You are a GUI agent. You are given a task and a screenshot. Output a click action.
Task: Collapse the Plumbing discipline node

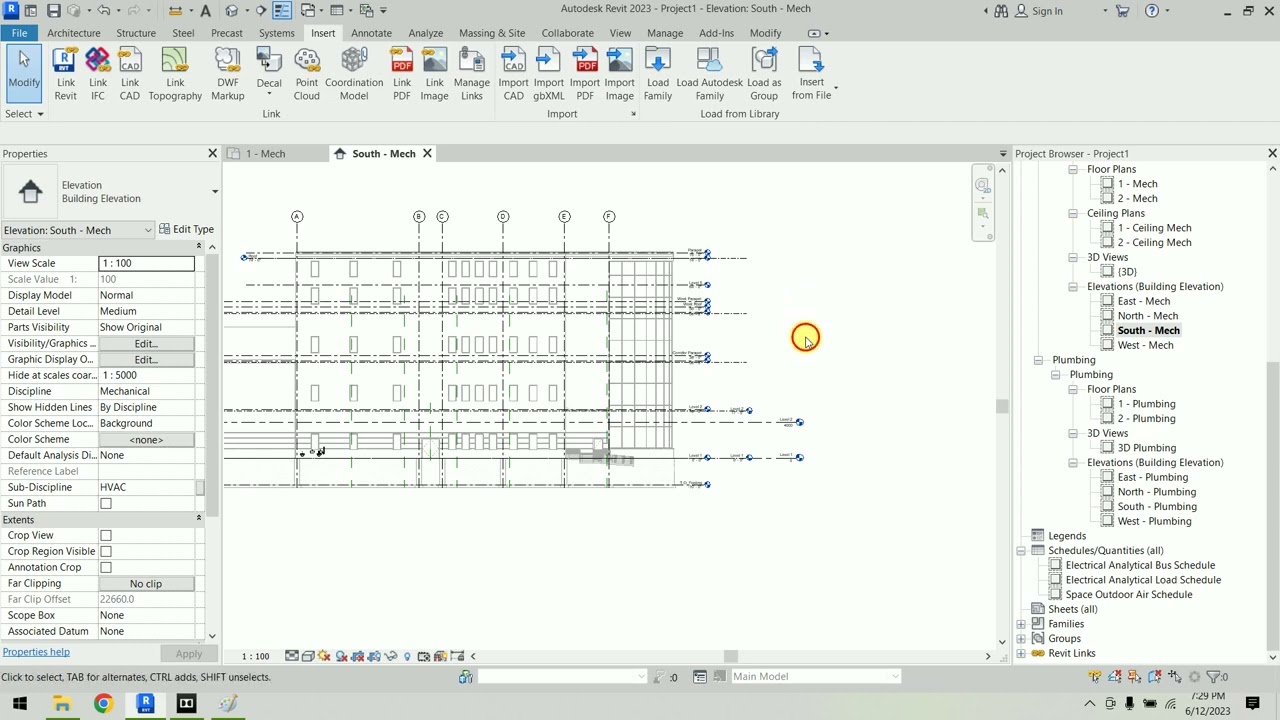click(x=1039, y=360)
